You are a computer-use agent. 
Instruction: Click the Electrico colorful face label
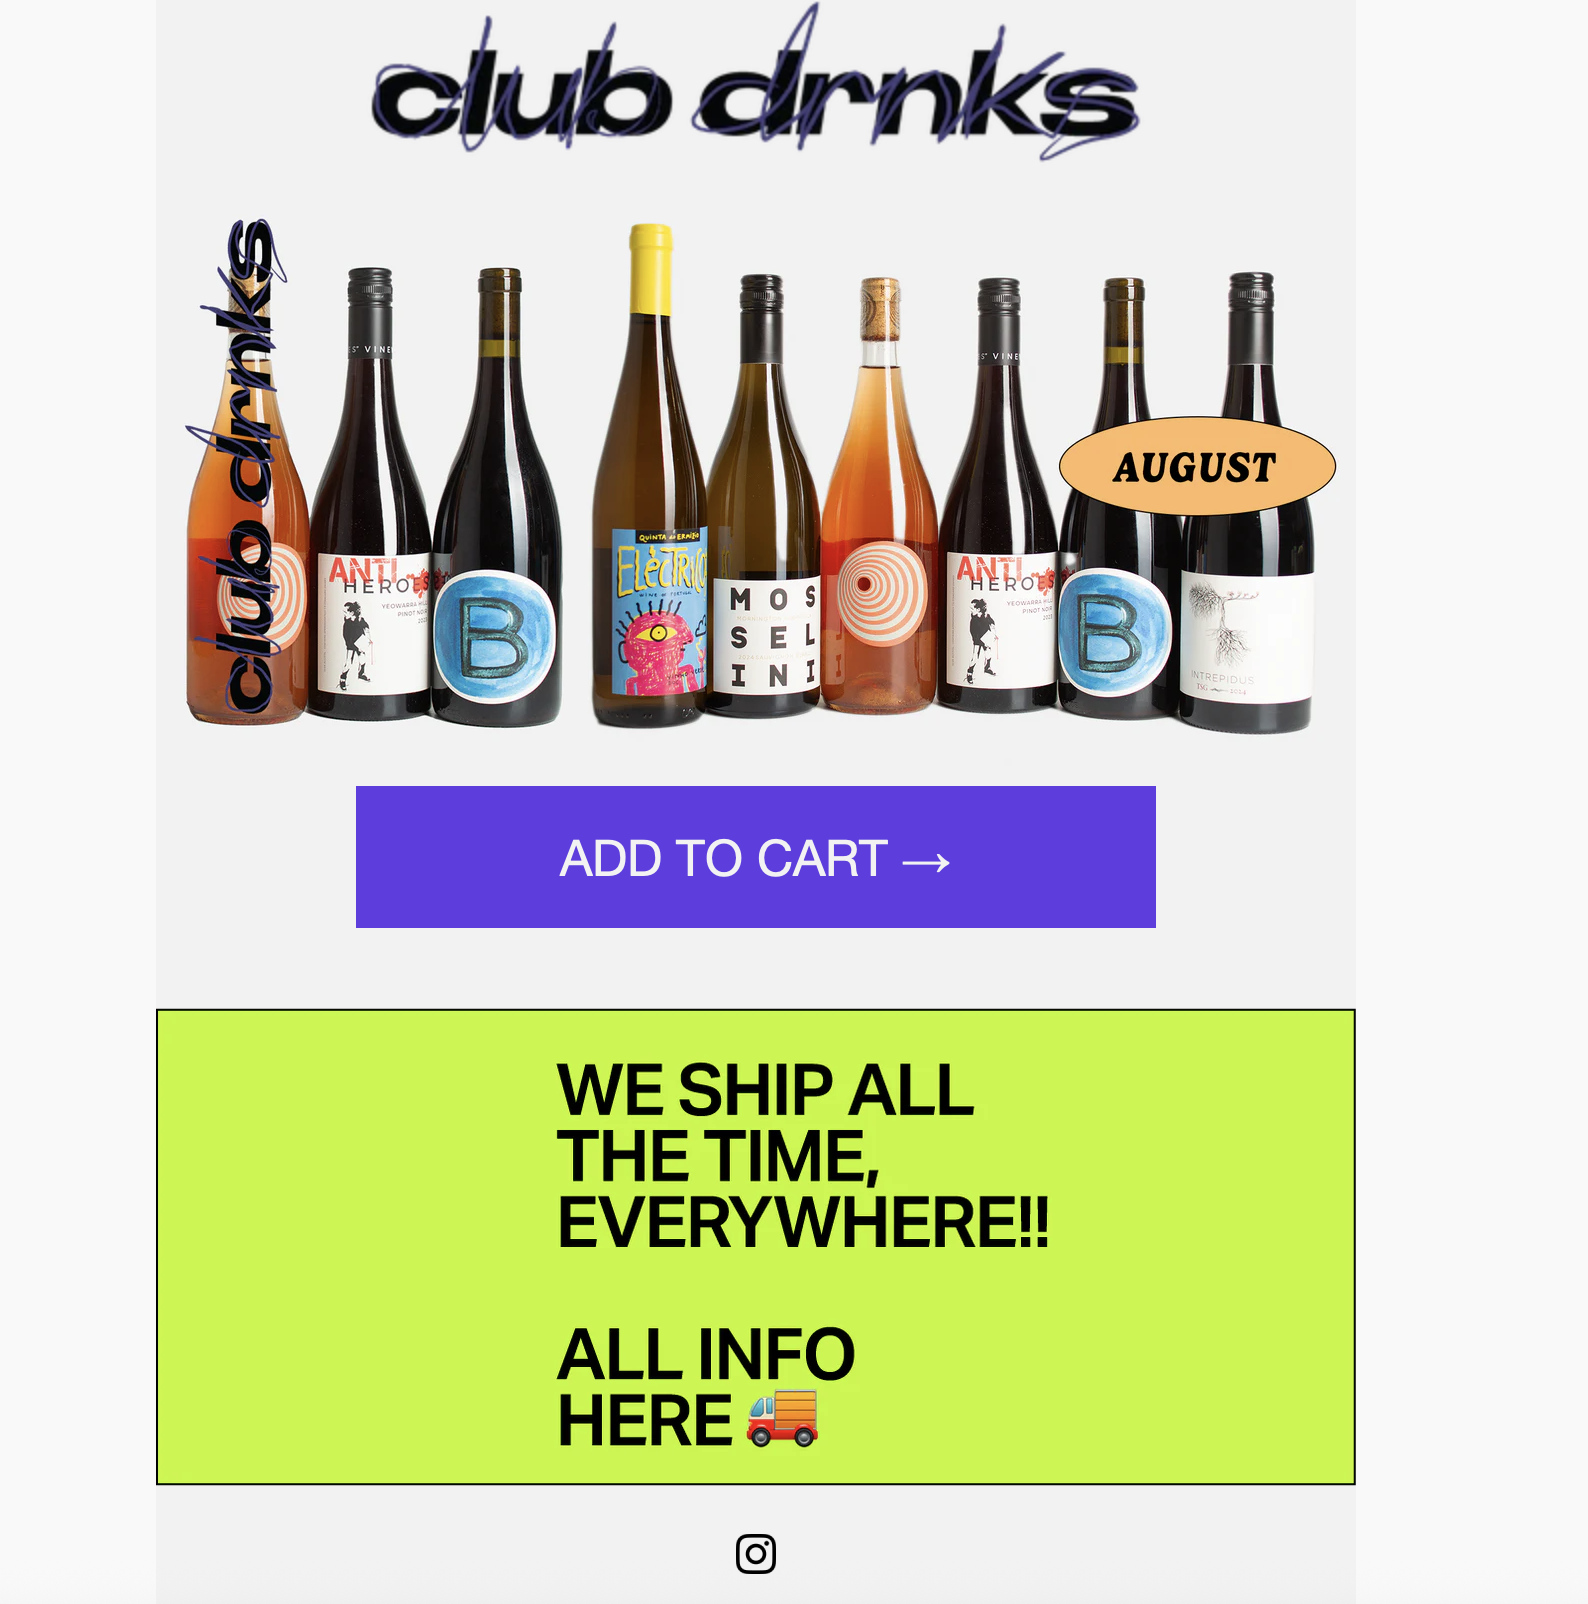click(660, 611)
